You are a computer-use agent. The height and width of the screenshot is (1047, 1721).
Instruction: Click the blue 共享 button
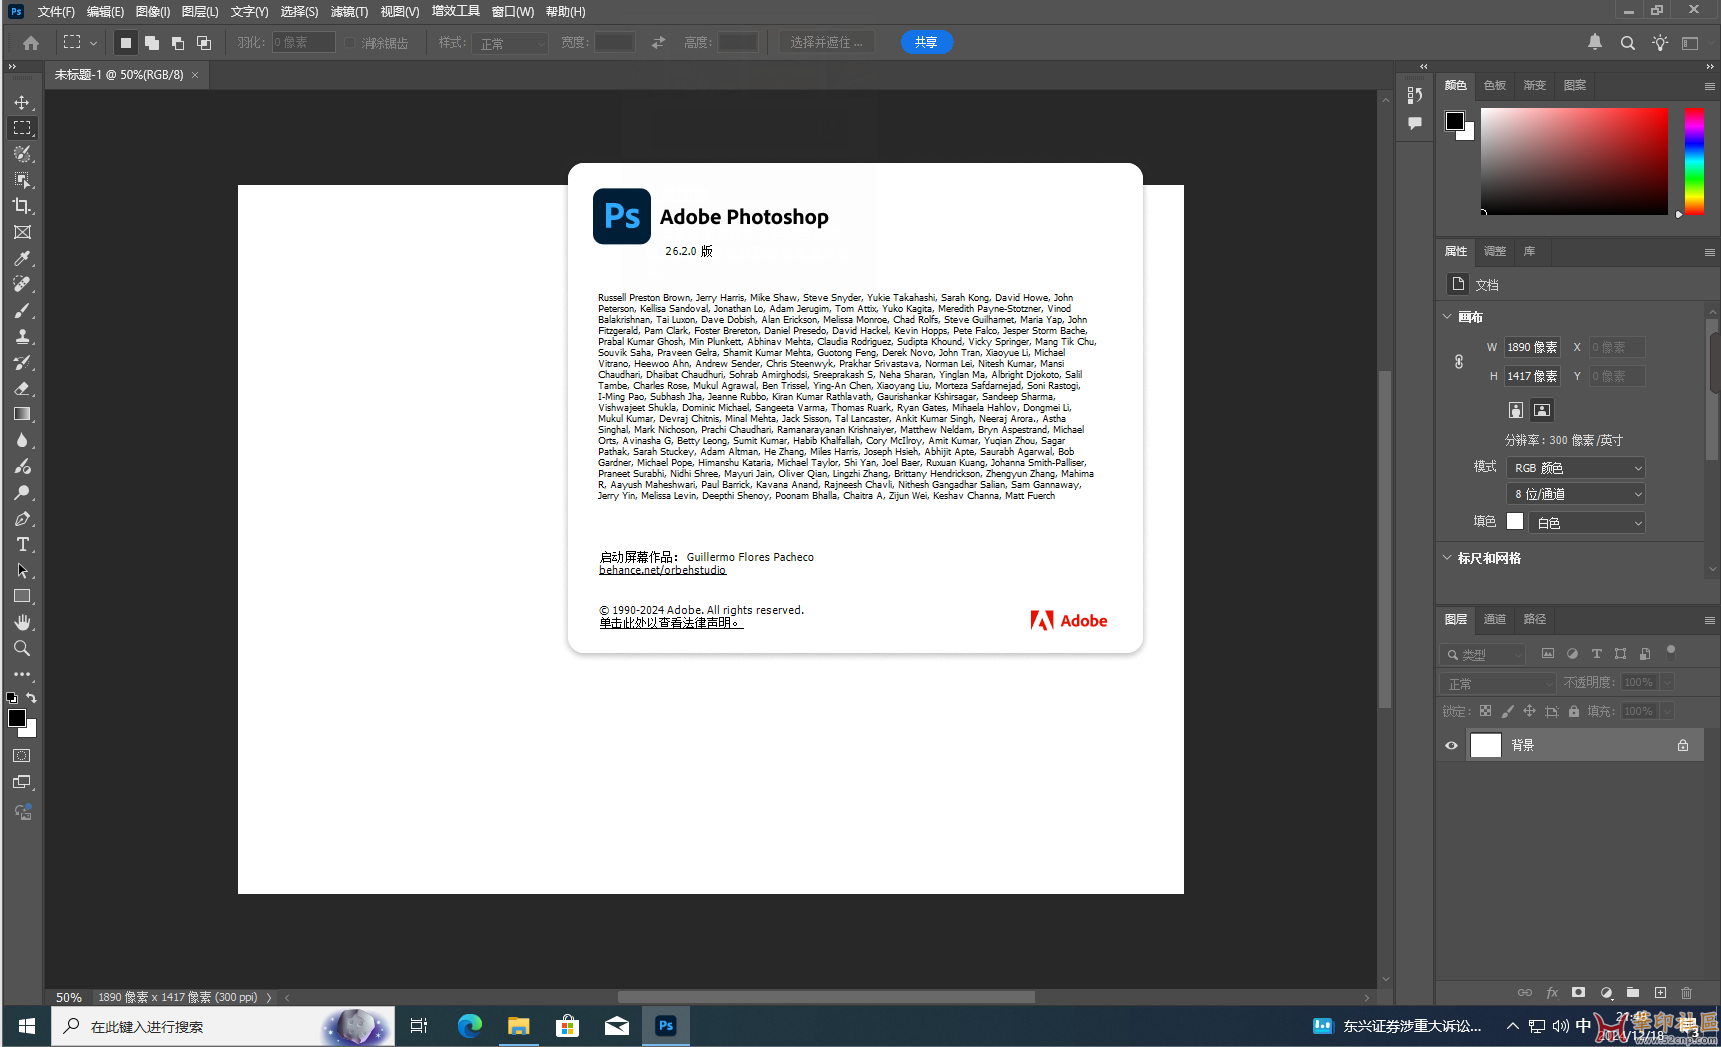pyautogui.click(x=927, y=42)
